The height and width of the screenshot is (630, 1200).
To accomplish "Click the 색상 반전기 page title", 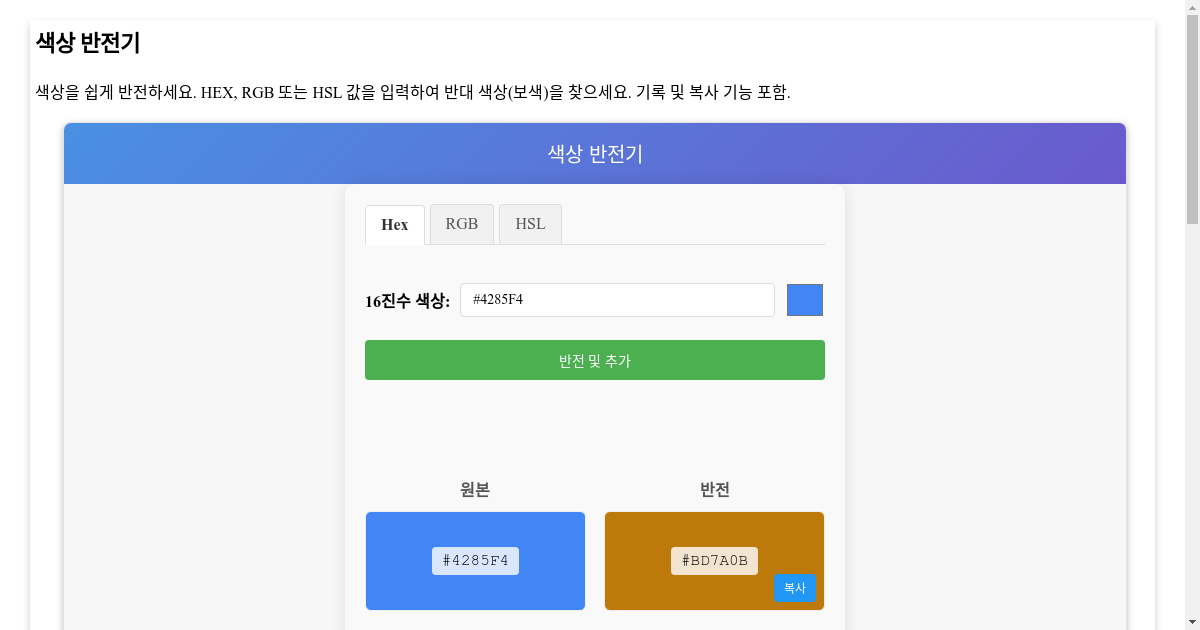I will (85, 44).
